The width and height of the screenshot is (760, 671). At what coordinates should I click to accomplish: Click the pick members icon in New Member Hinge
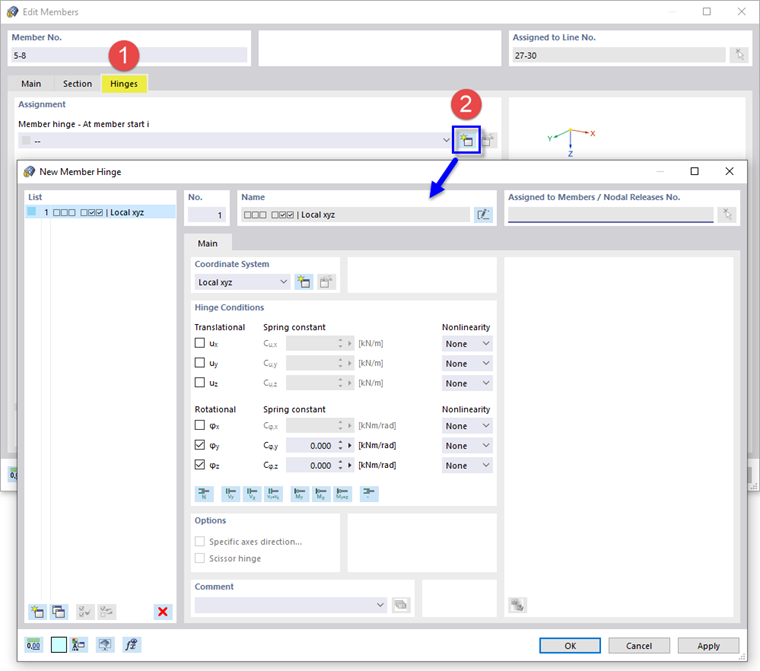727,214
